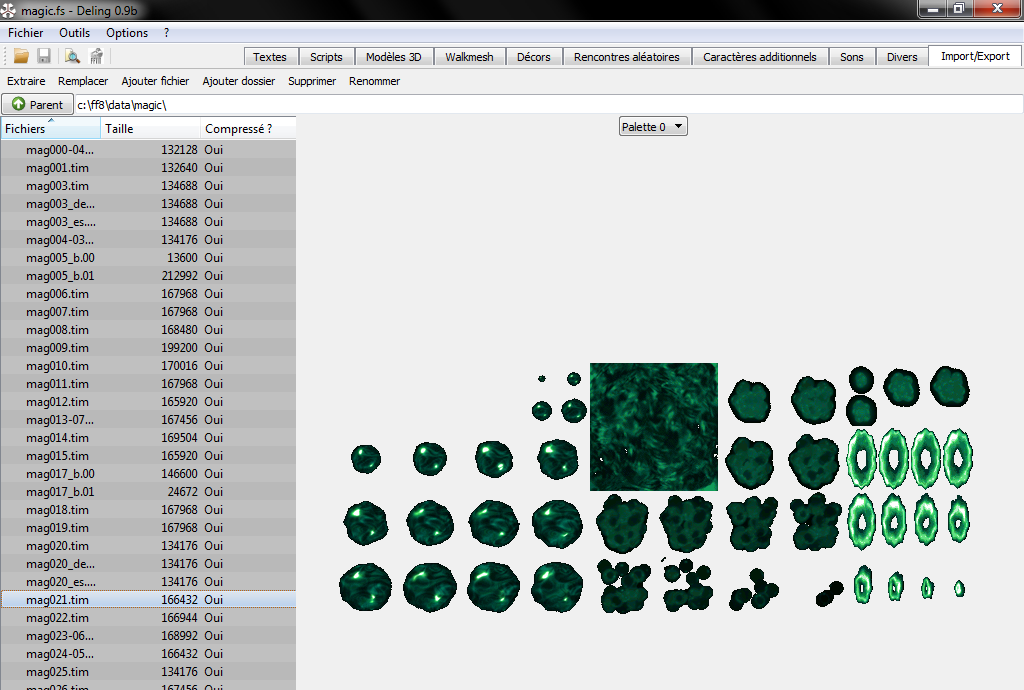Select file mag005_b.01

[148, 275]
